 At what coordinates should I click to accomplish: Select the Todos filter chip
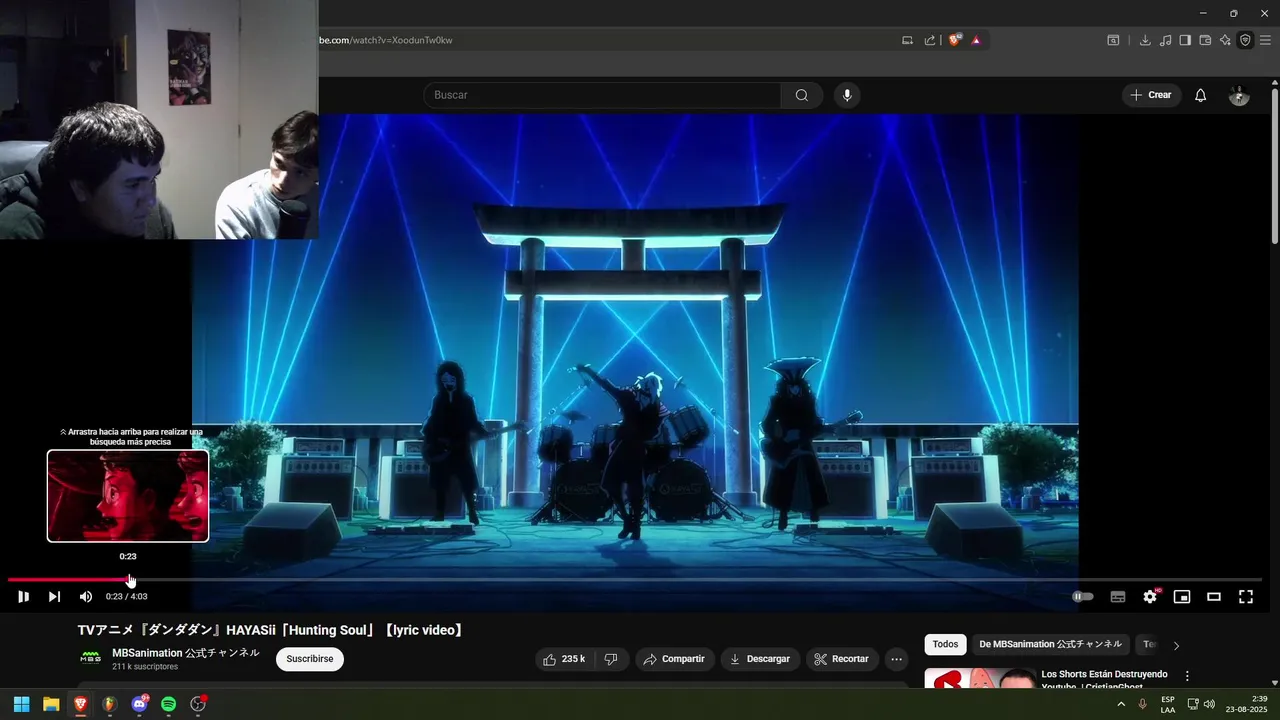(x=945, y=645)
